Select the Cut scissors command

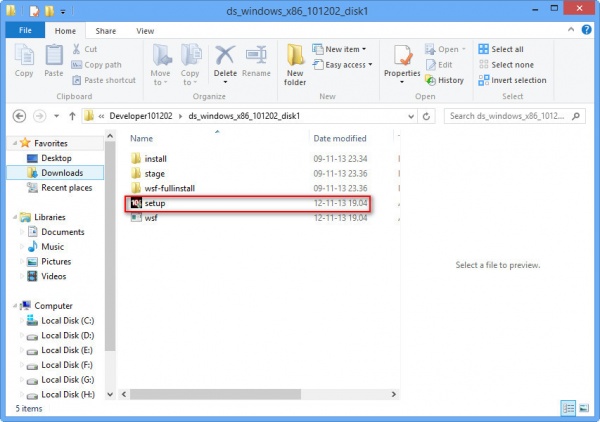[85, 49]
